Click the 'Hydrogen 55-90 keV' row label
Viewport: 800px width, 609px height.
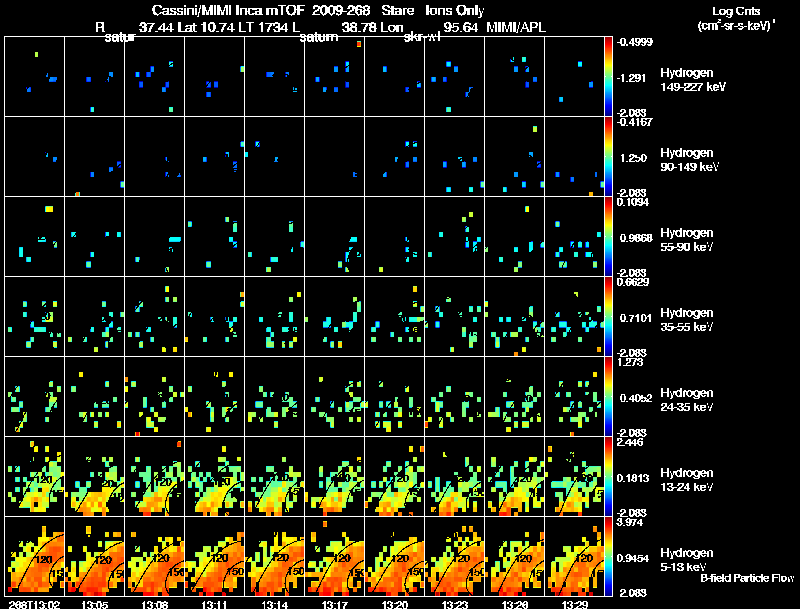[687, 240]
